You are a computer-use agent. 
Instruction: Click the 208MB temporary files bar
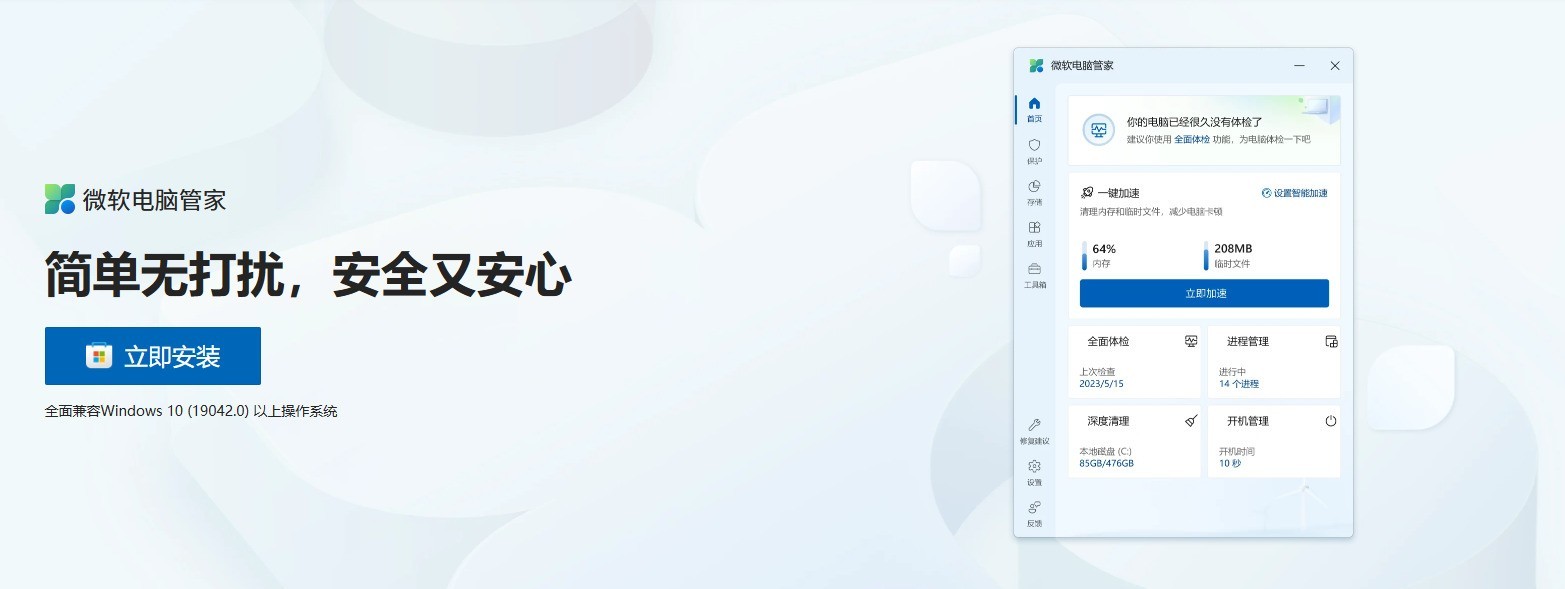click(x=1207, y=255)
